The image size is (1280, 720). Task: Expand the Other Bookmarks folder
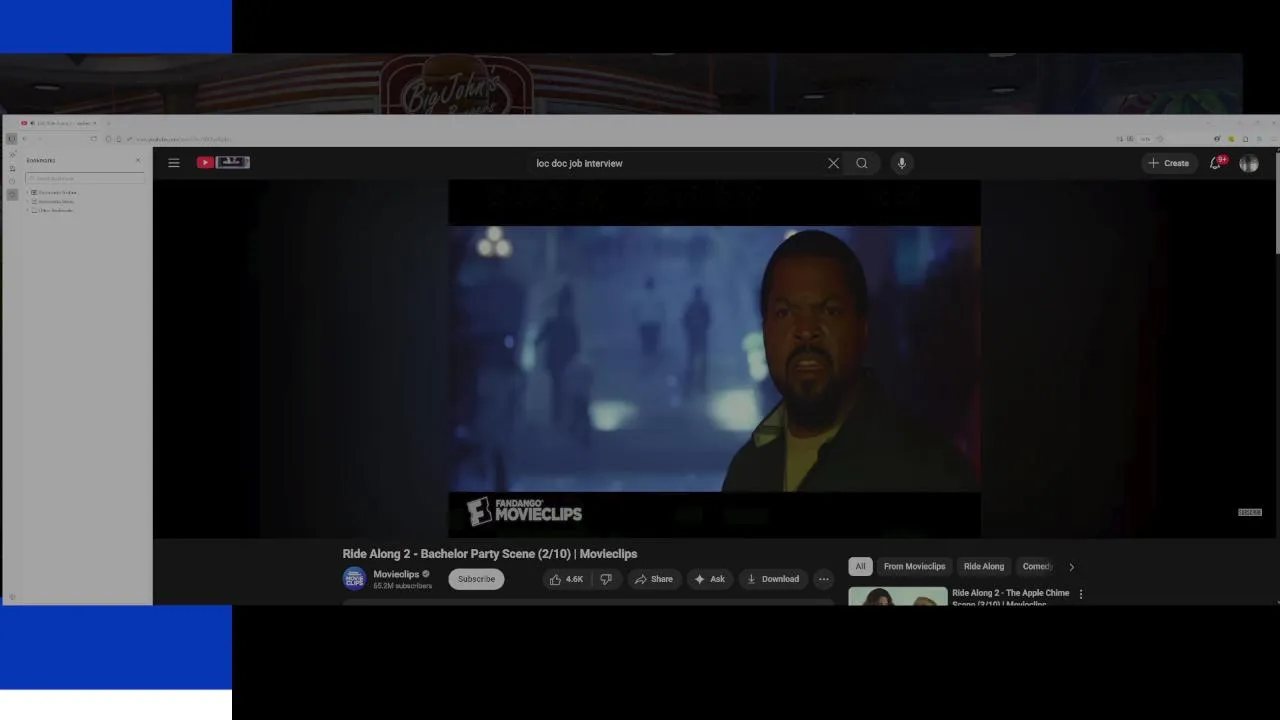tap(28, 210)
